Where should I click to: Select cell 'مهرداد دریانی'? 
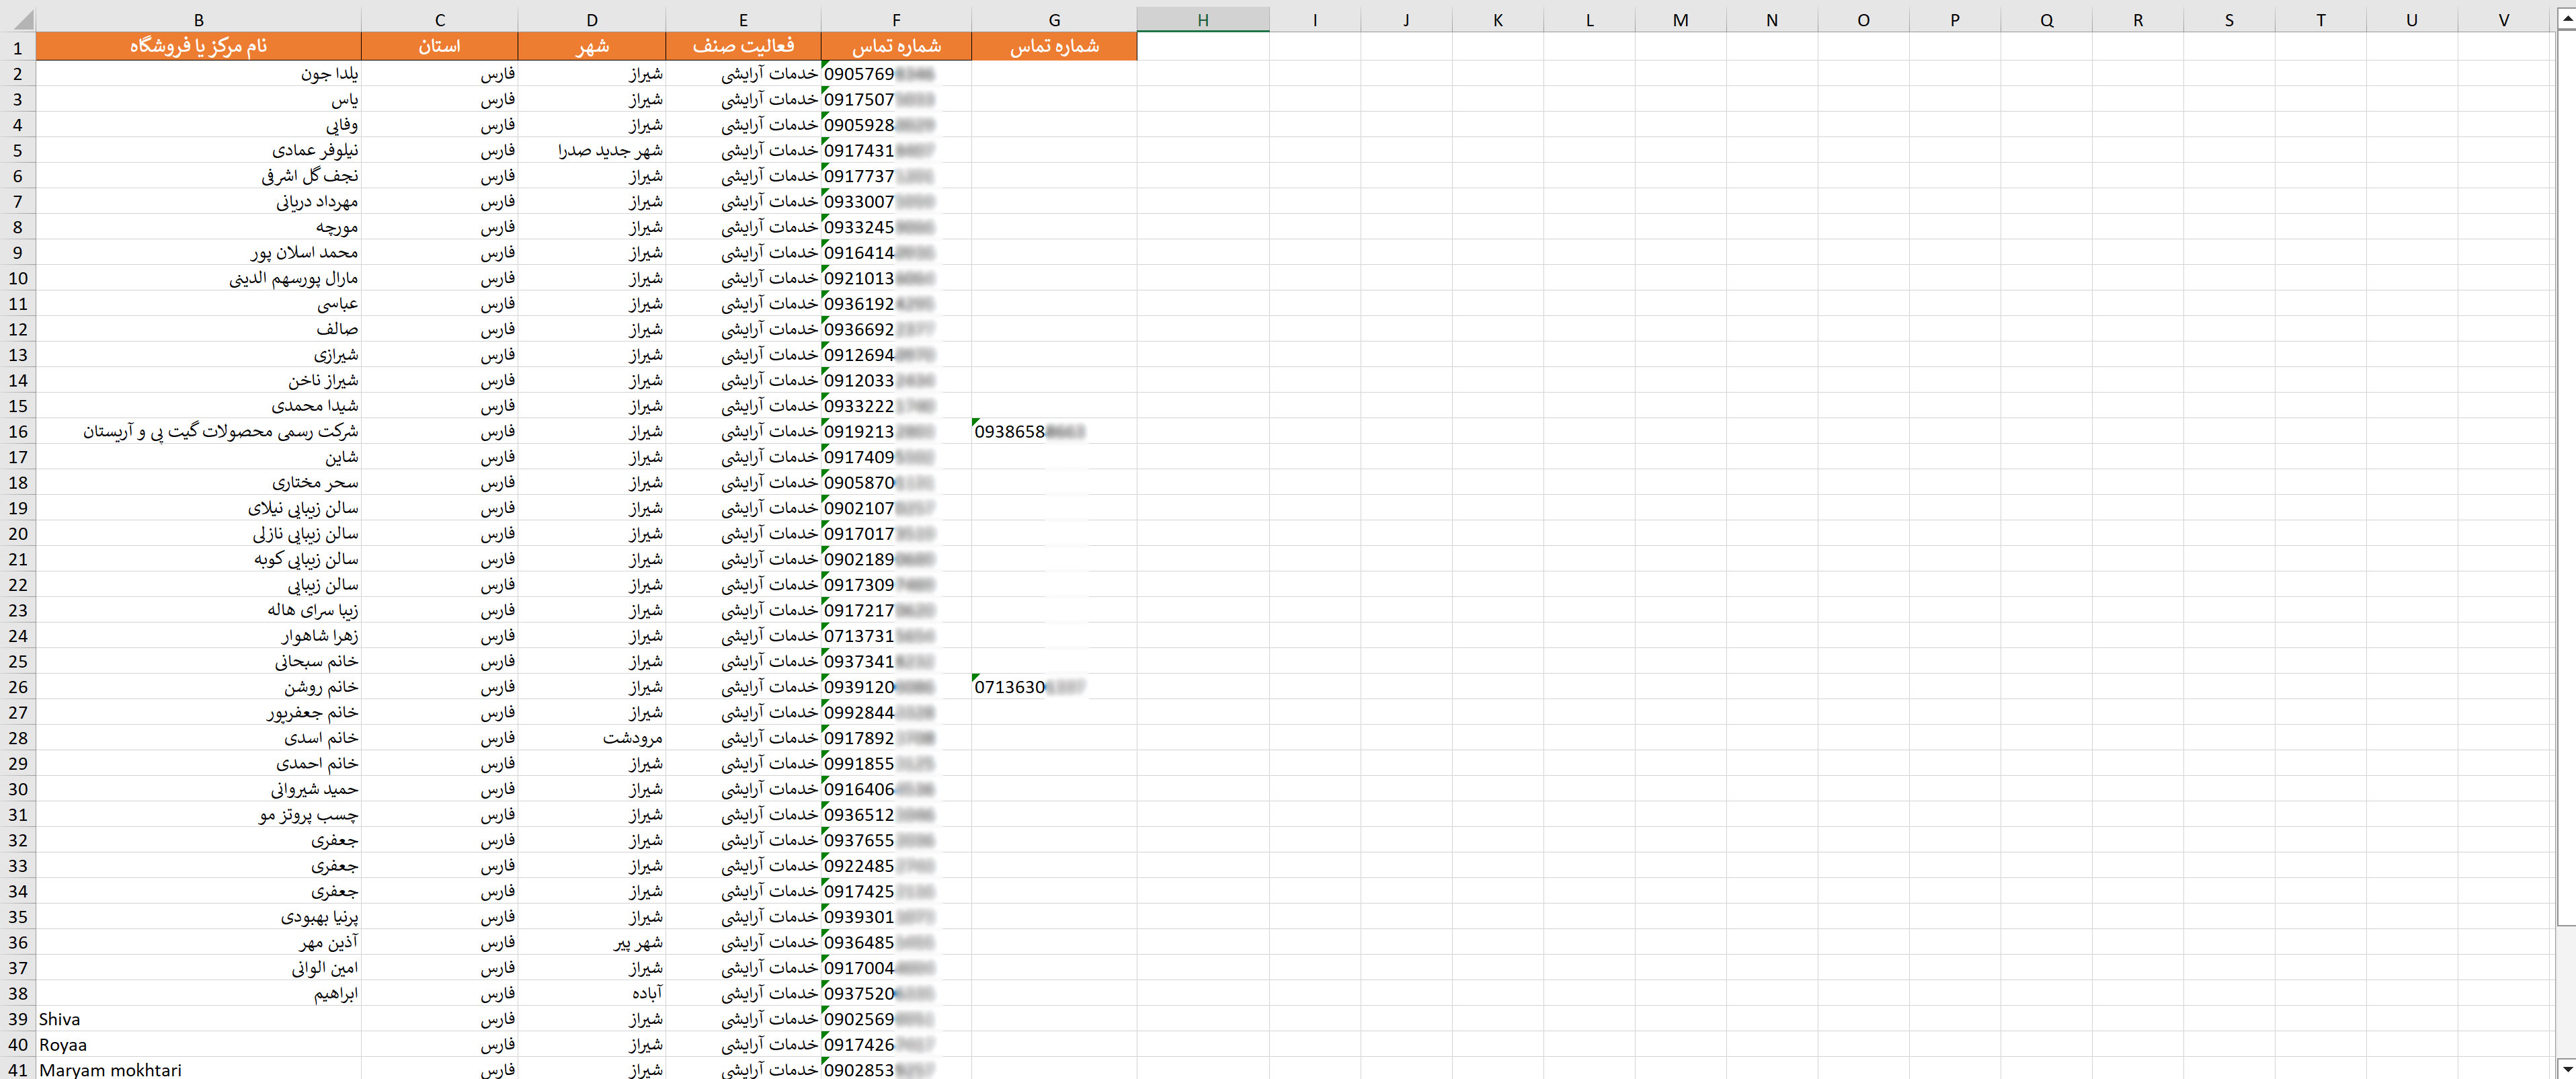[x=198, y=201]
